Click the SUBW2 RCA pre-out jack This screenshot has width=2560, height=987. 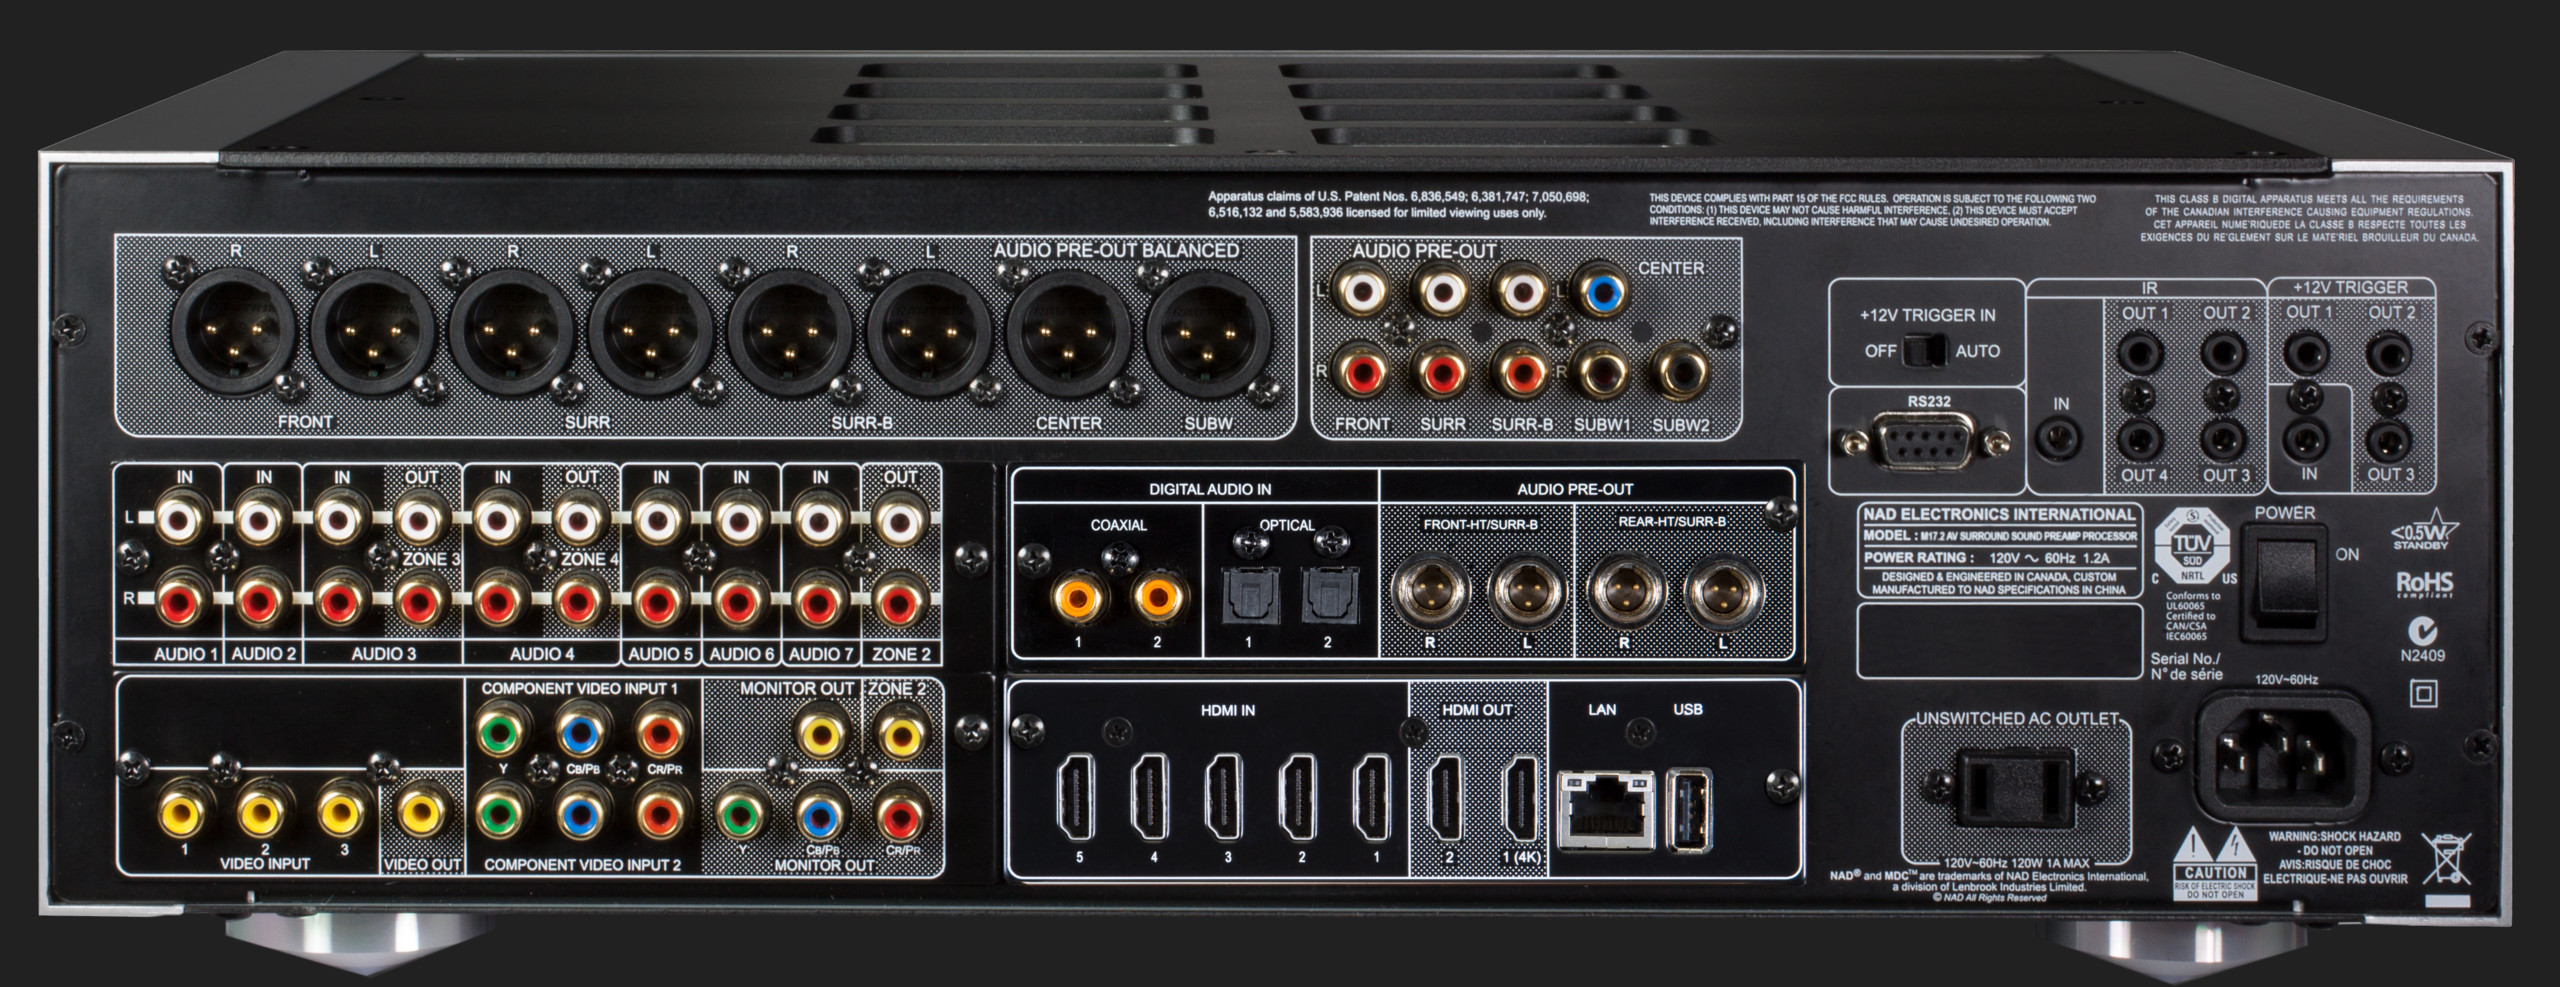click(x=1681, y=372)
